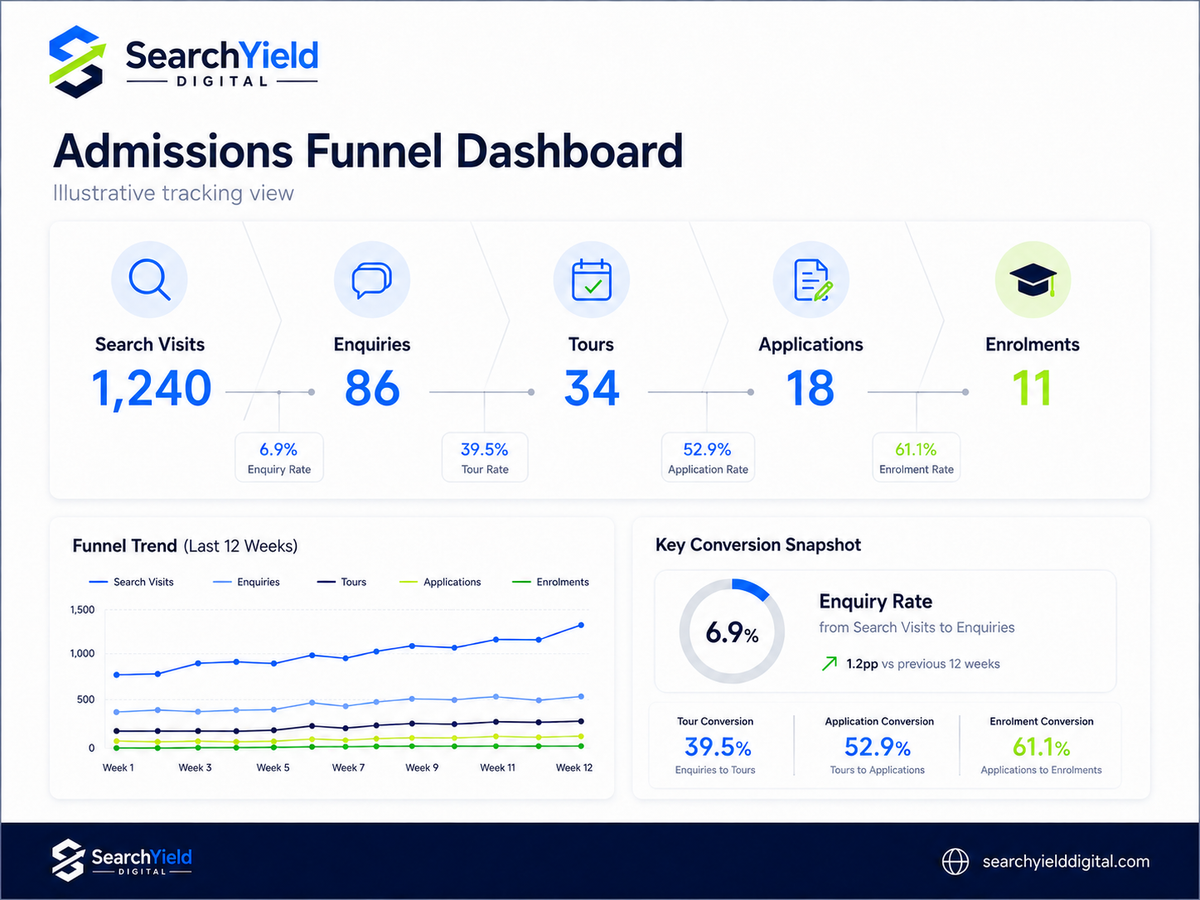Screen dimensions: 1200x900
Task: Click the 1,000 y-axis label
Action: tap(83, 654)
